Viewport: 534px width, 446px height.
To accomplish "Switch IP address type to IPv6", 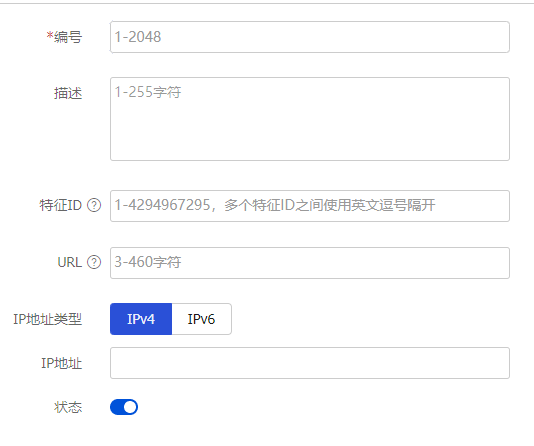I will [202, 319].
